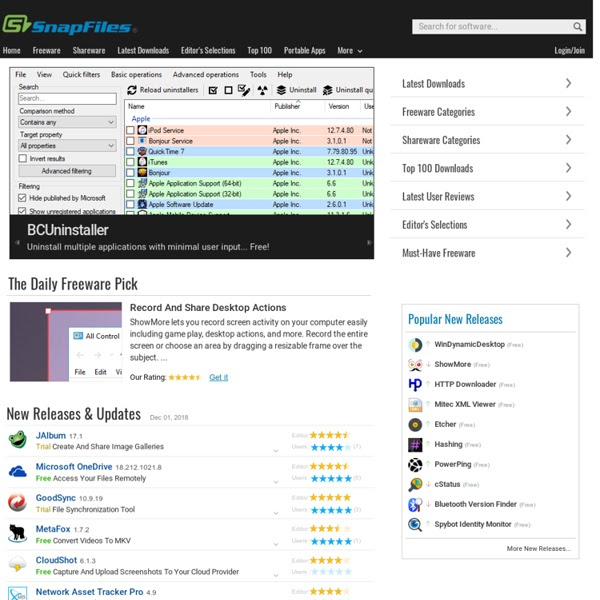This screenshot has width=600, height=600.
Task: Go to the Home nav item
Action: point(11,51)
